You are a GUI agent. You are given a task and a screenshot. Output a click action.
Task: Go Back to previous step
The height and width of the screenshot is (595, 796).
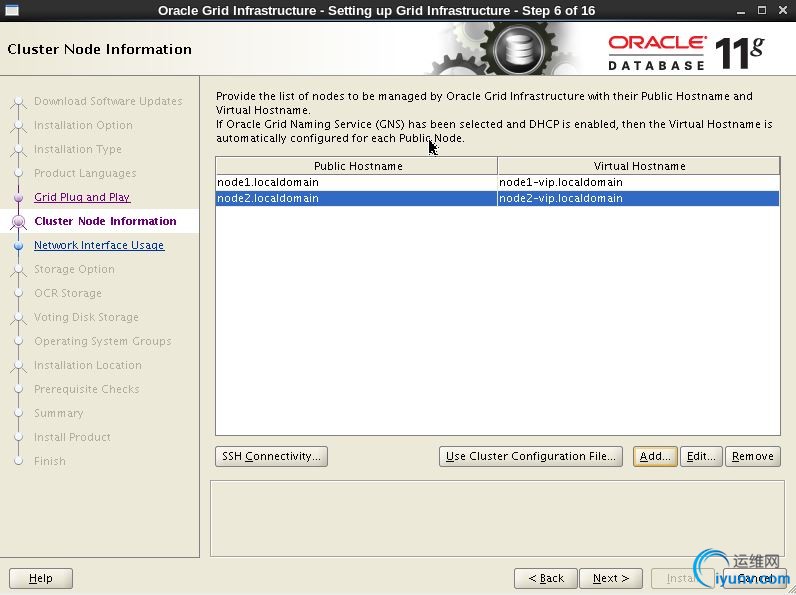[x=546, y=578]
